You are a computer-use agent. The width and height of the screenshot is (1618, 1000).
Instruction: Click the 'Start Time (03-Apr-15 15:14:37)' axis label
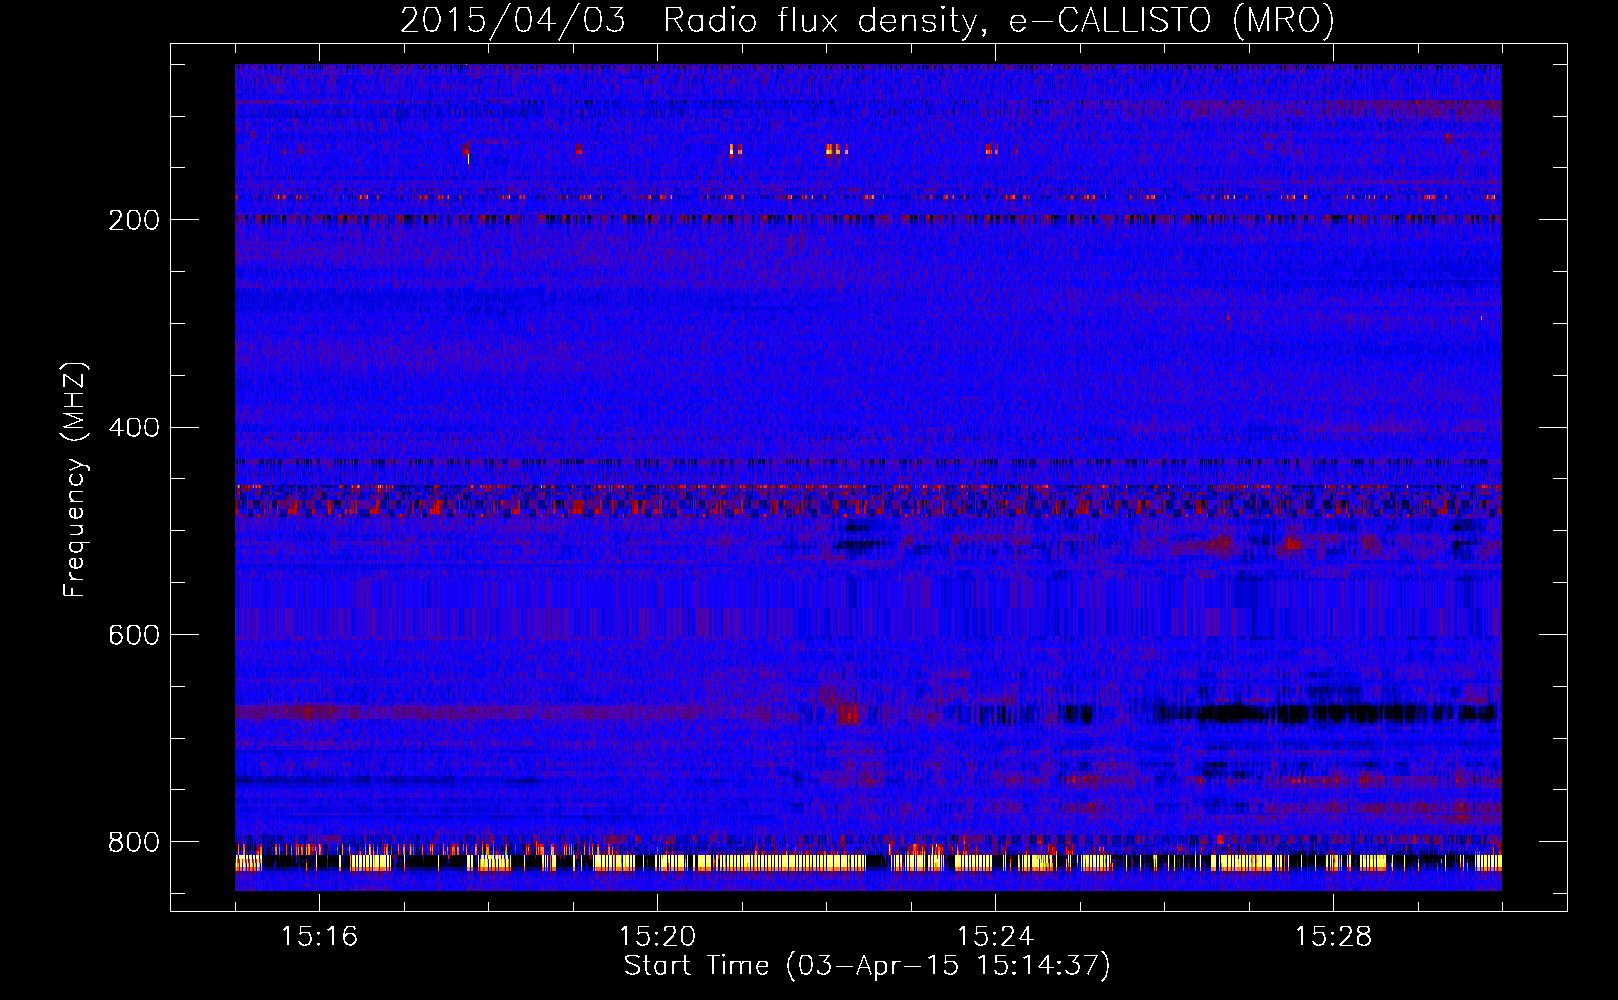click(x=867, y=966)
